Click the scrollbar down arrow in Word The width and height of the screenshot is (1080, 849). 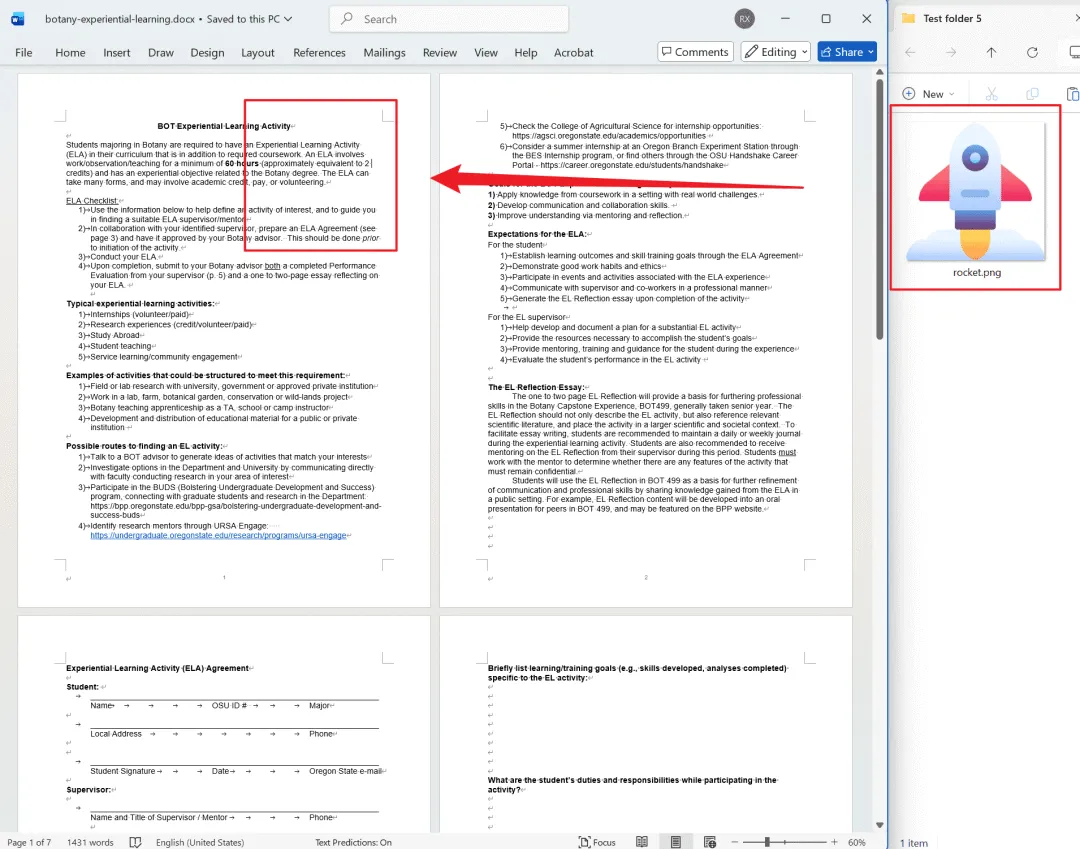880,824
